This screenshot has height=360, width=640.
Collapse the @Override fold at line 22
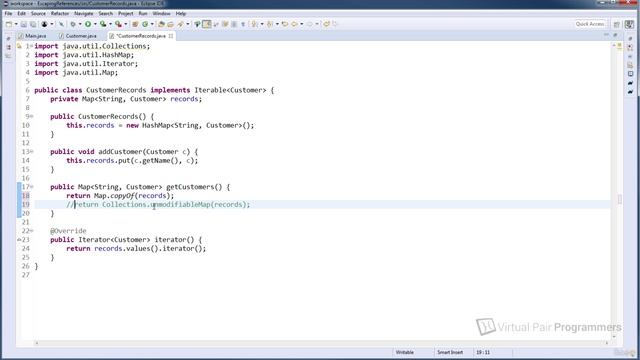[x=31, y=231]
